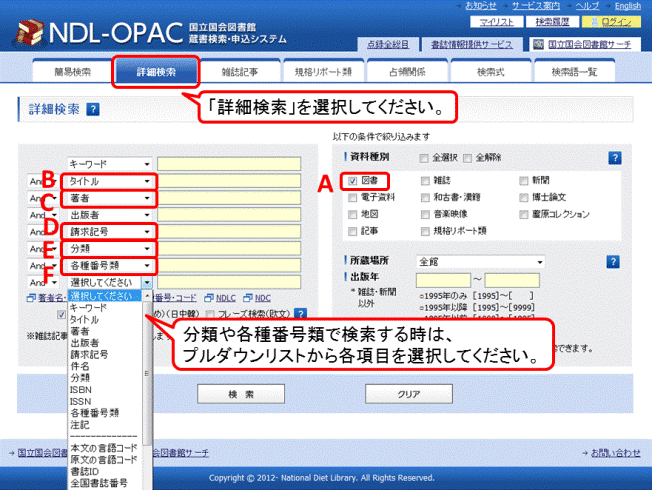Click the クリア button
The width and height of the screenshot is (652, 490).
click(409, 394)
